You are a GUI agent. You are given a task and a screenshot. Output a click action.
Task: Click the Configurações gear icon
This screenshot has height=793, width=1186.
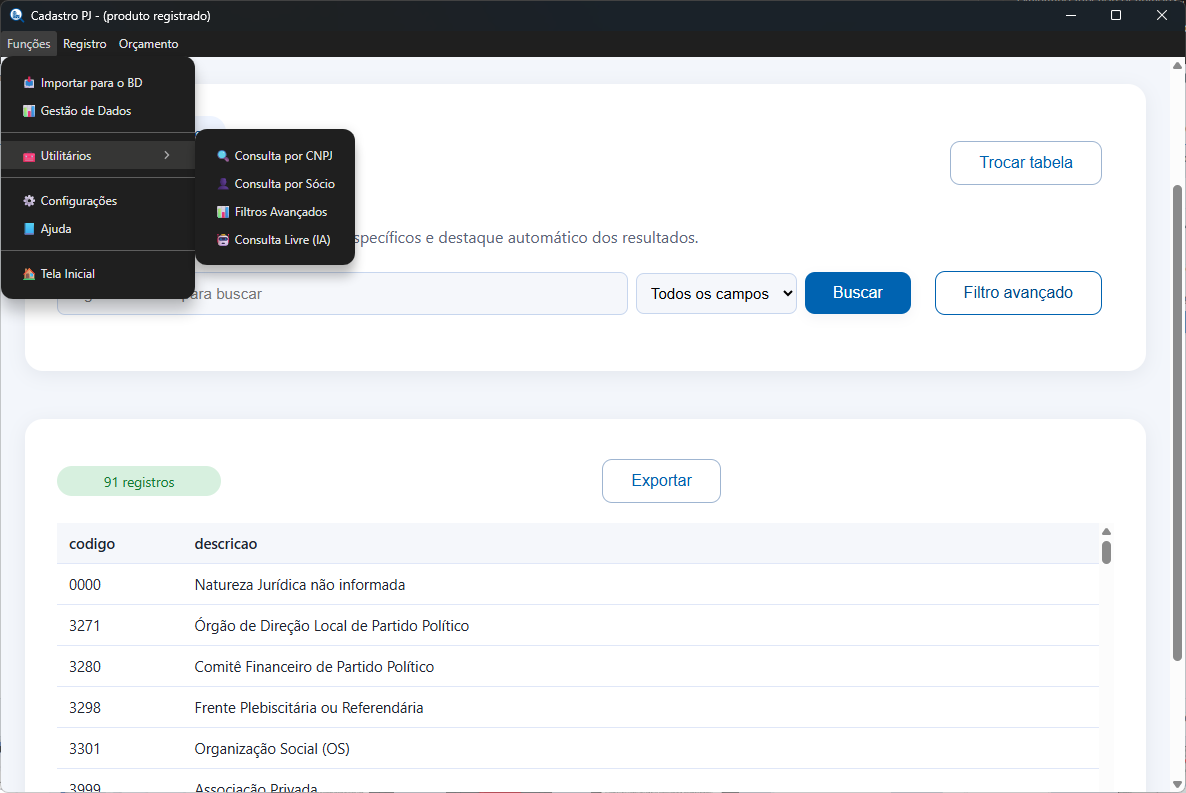(29, 201)
